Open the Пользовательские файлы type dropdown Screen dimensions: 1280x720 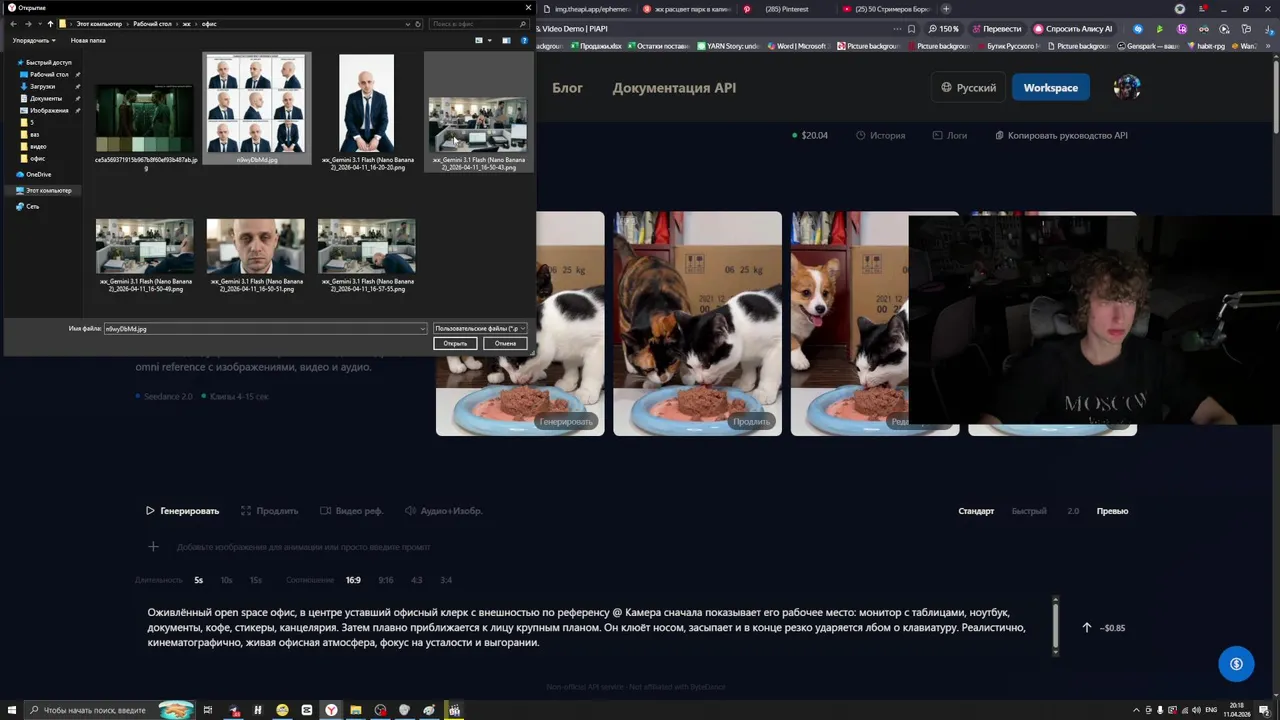click(480, 329)
